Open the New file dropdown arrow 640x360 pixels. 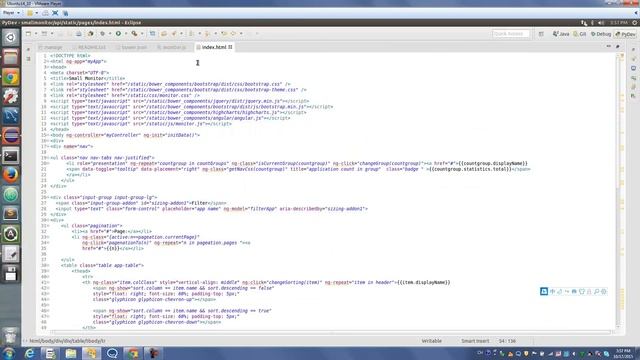36,33
